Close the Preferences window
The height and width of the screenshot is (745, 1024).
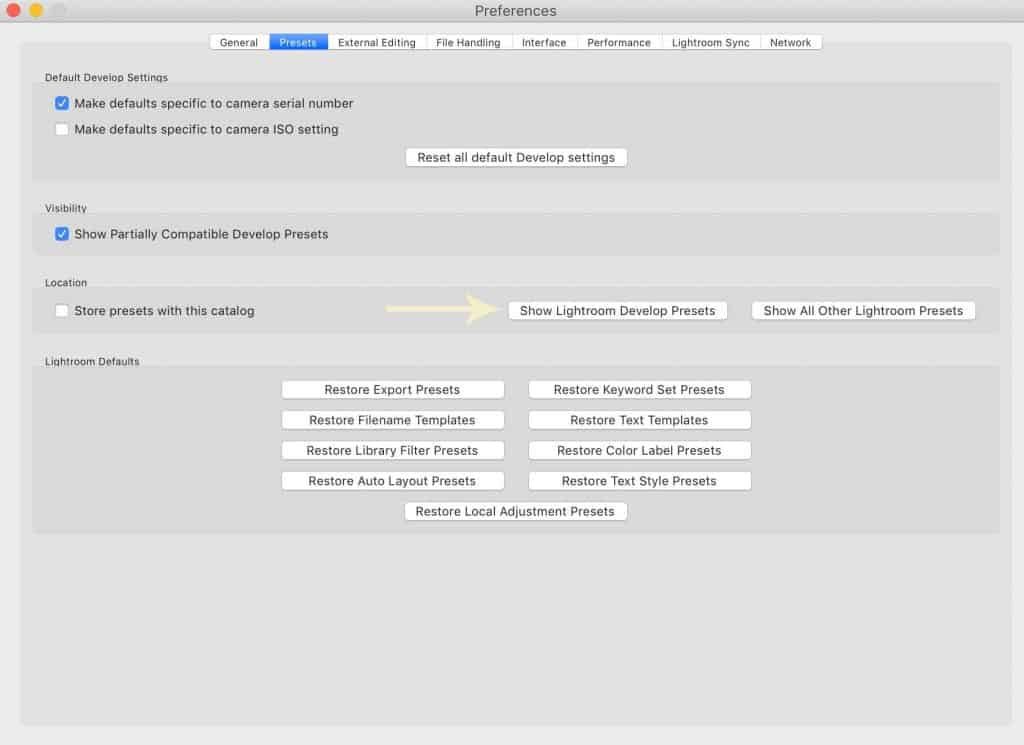[13, 10]
